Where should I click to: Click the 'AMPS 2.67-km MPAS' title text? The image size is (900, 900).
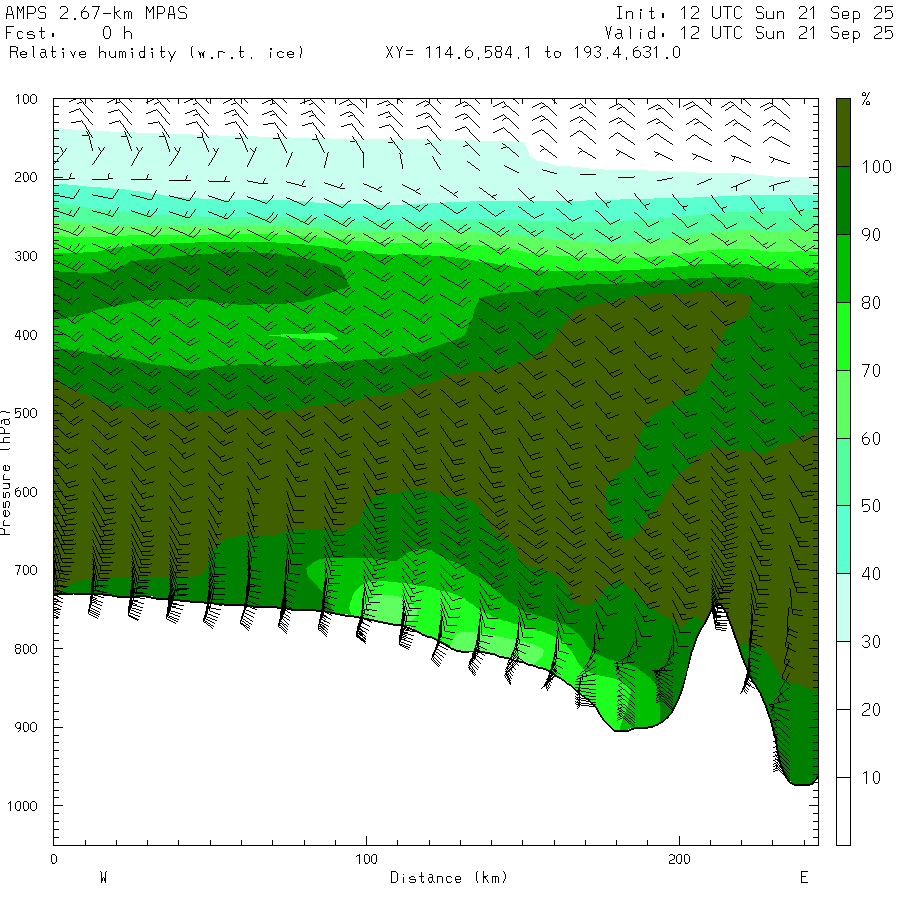(96, 13)
